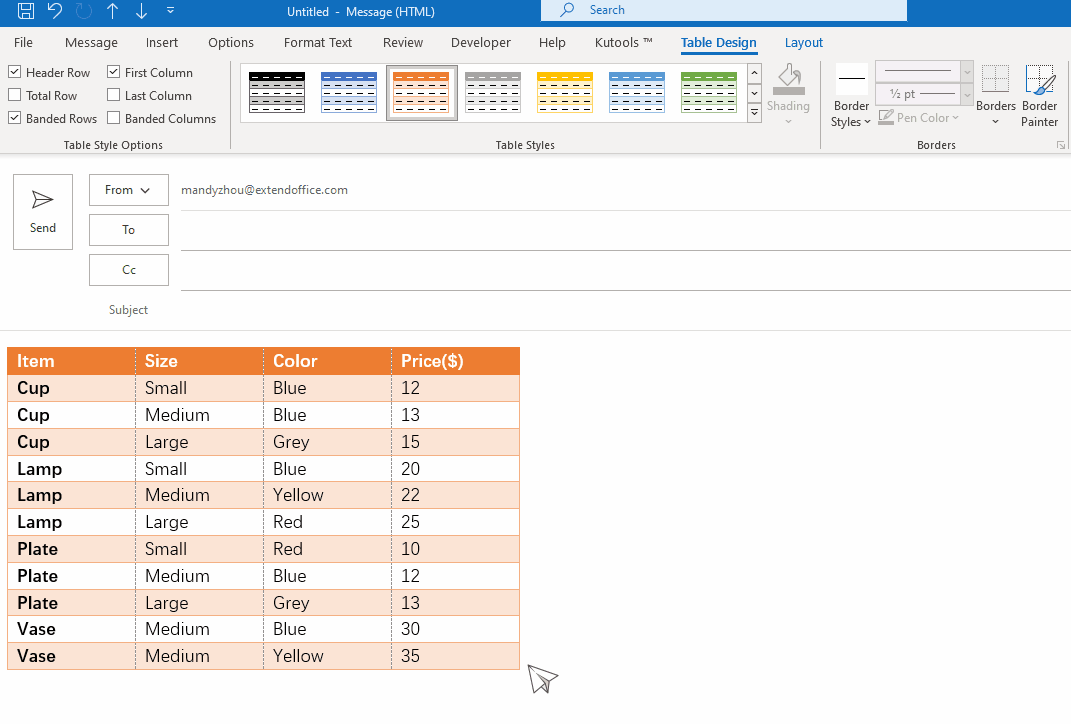Select the half-point pen weight control

(x=917, y=93)
